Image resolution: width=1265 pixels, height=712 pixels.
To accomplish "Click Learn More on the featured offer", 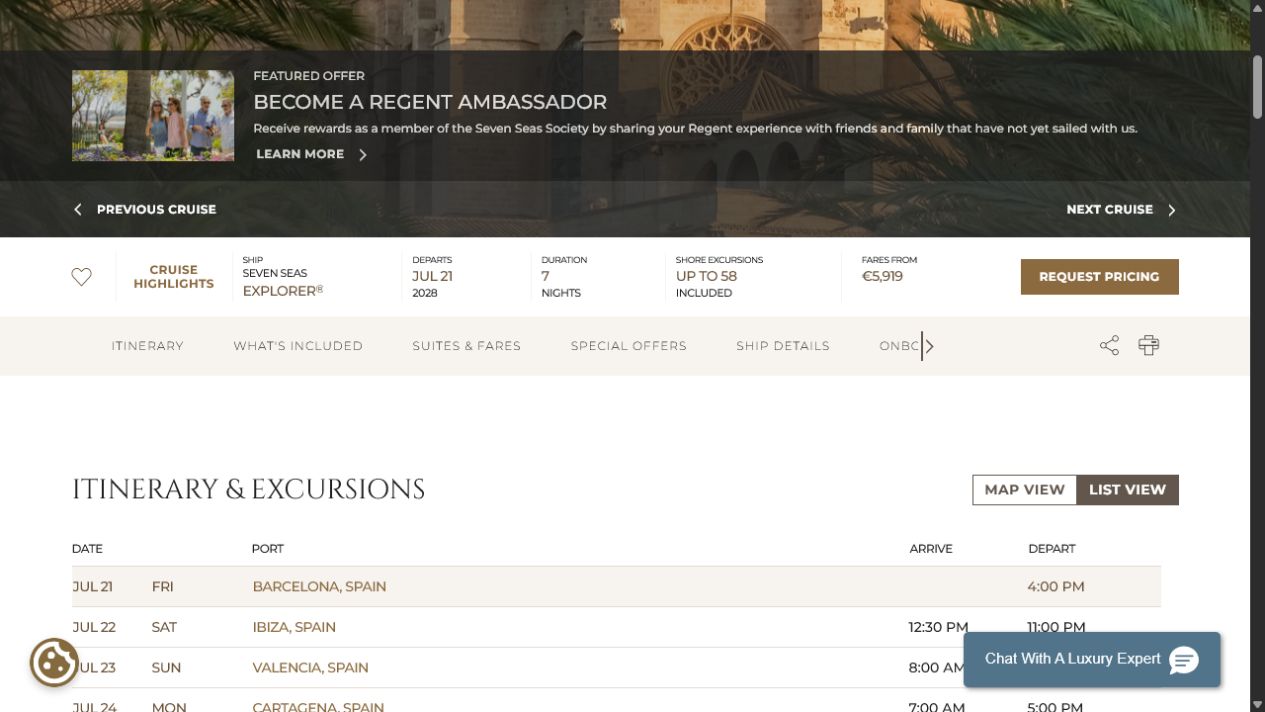I will (x=300, y=154).
